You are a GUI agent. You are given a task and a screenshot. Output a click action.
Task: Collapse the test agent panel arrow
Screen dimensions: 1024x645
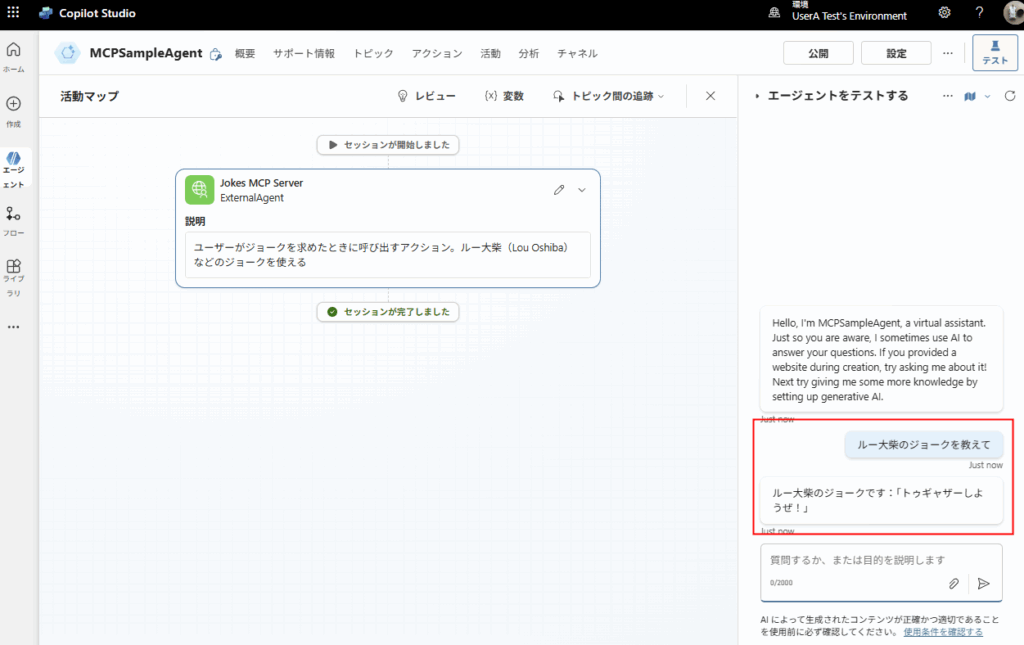point(757,96)
